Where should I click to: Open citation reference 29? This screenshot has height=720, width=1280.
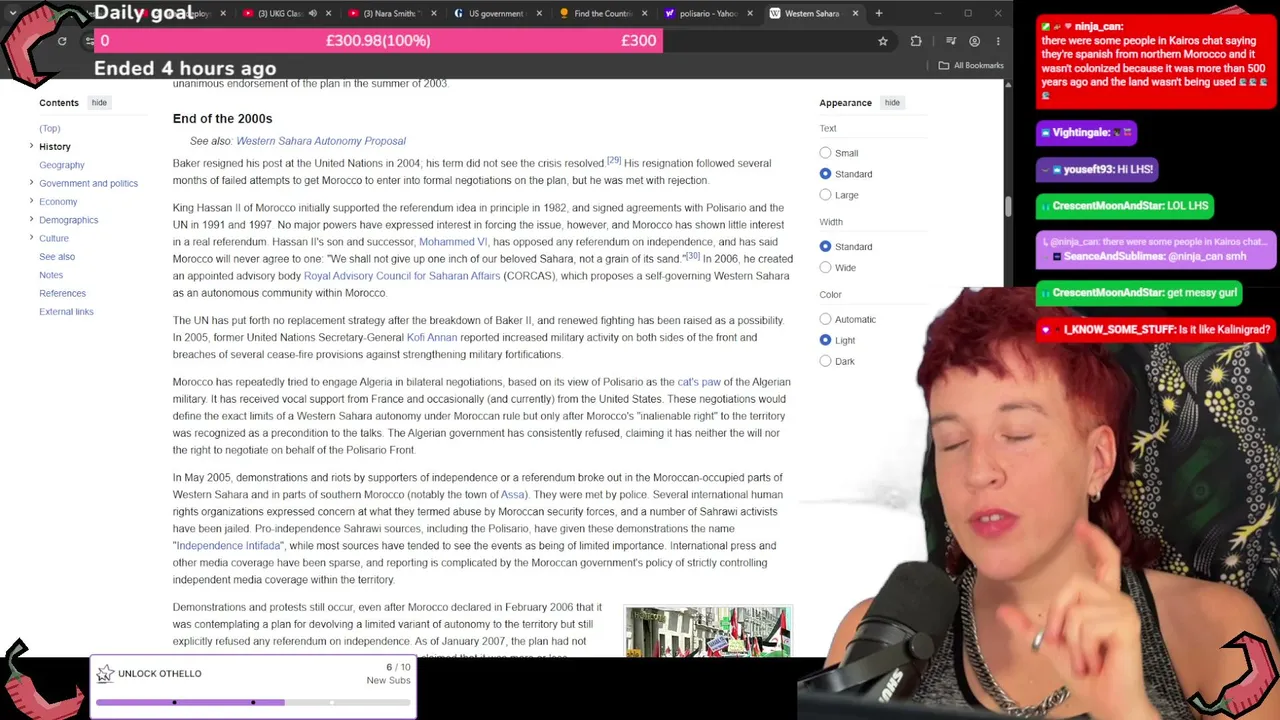[614, 160]
